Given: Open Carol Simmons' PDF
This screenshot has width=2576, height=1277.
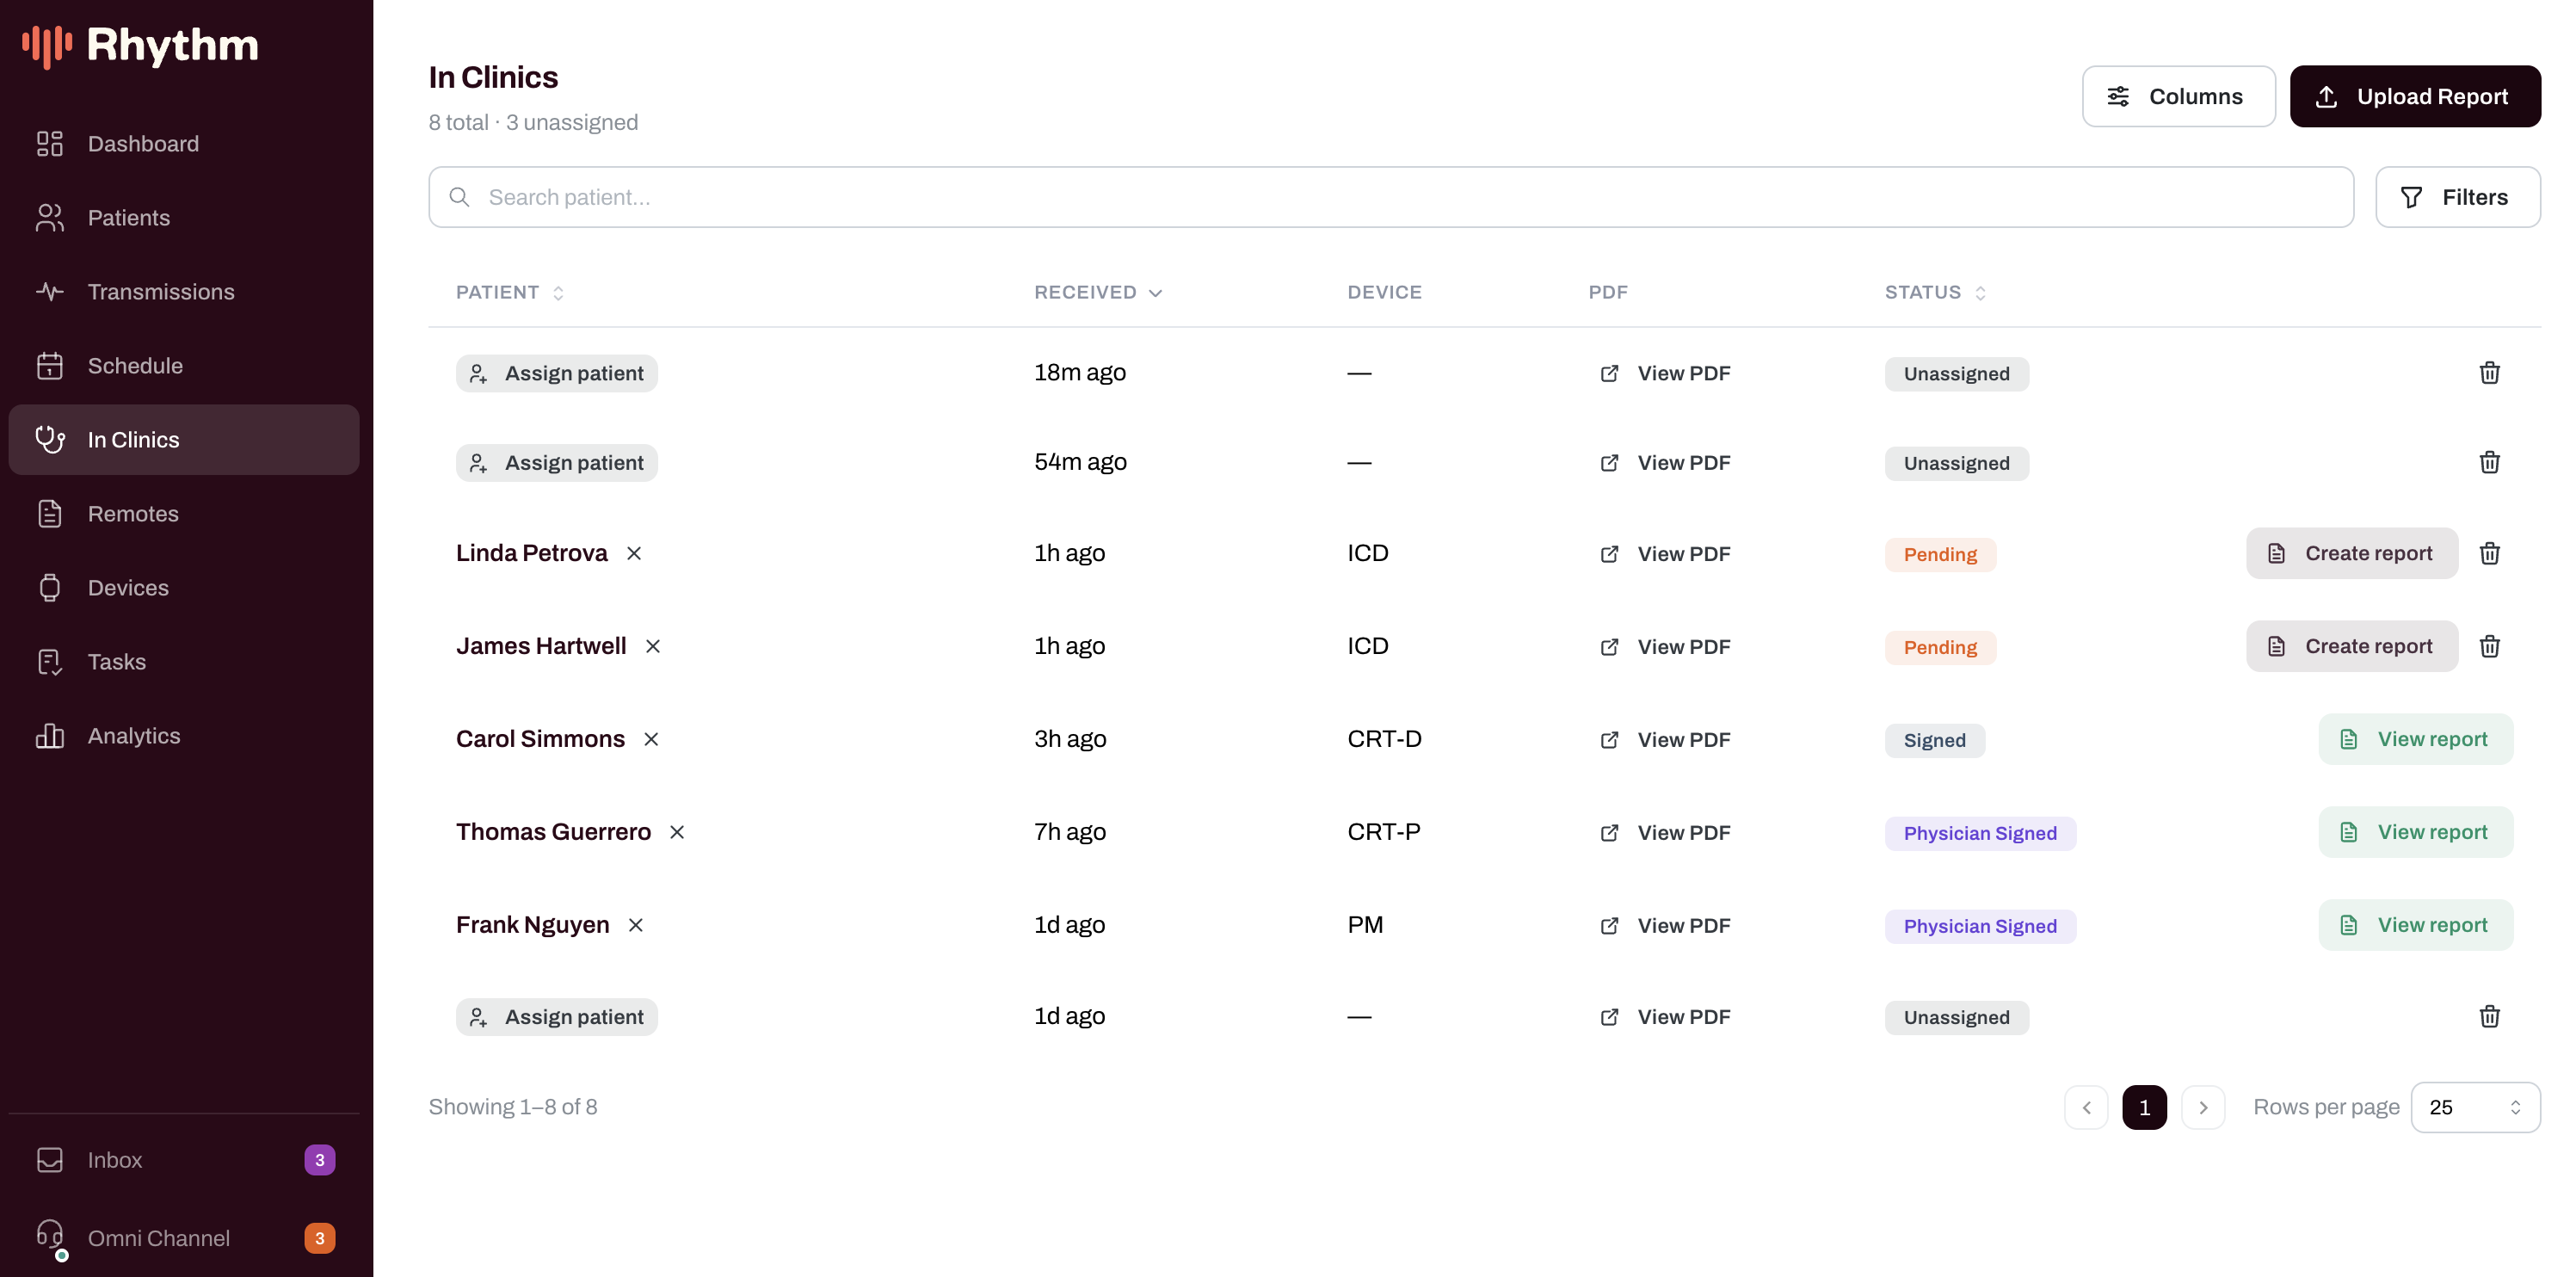Looking at the screenshot, I should coord(1665,739).
